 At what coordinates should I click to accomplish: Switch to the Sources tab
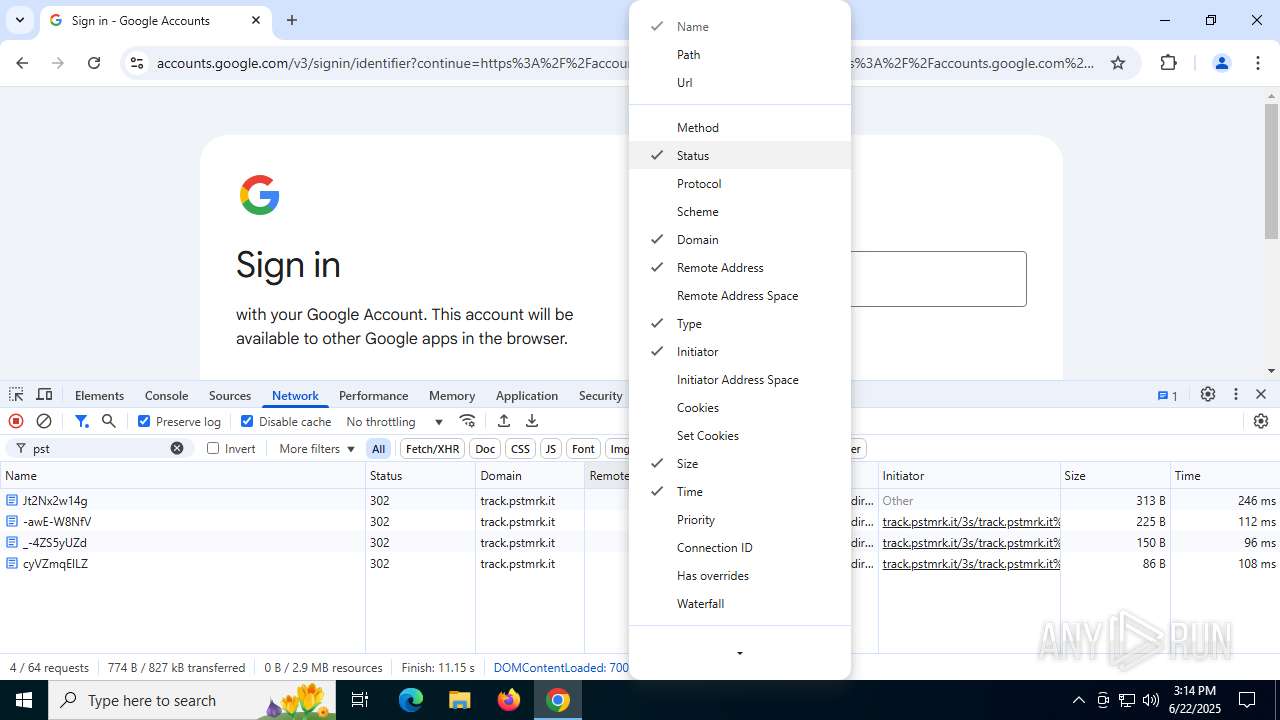(x=230, y=395)
